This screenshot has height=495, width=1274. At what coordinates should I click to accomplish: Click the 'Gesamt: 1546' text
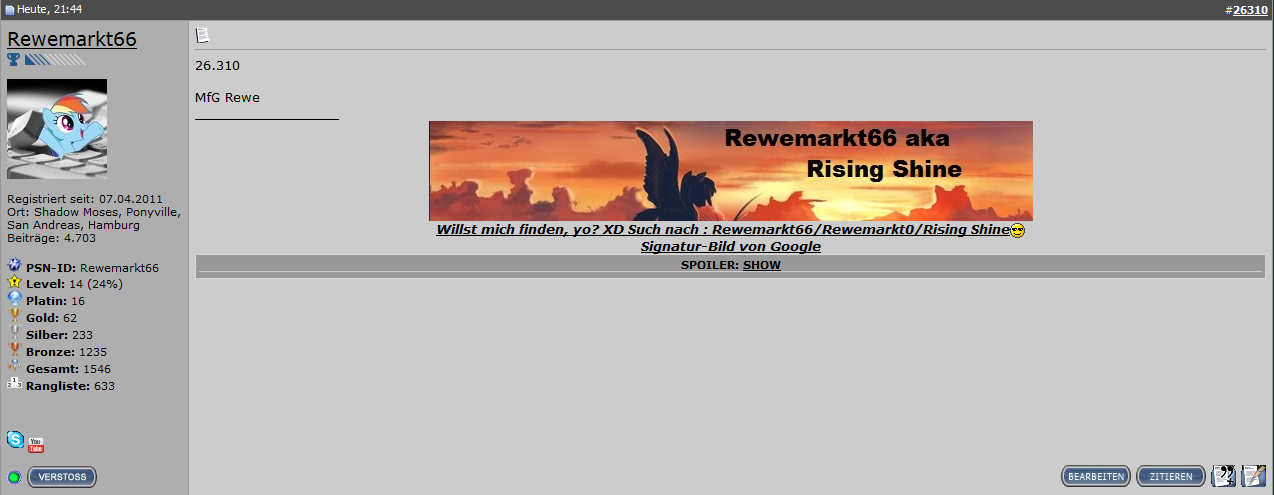(x=68, y=369)
